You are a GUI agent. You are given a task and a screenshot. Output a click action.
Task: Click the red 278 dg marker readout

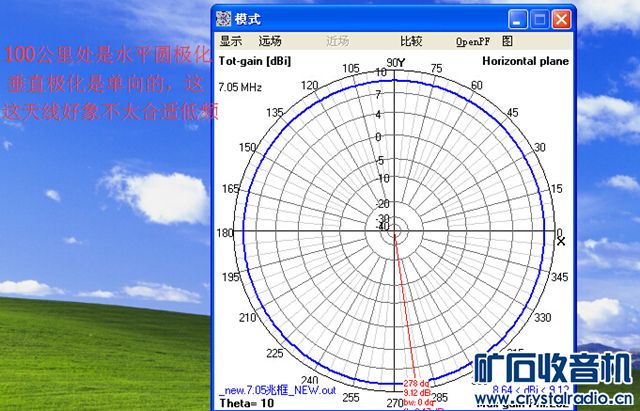pyautogui.click(x=416, y=383)
